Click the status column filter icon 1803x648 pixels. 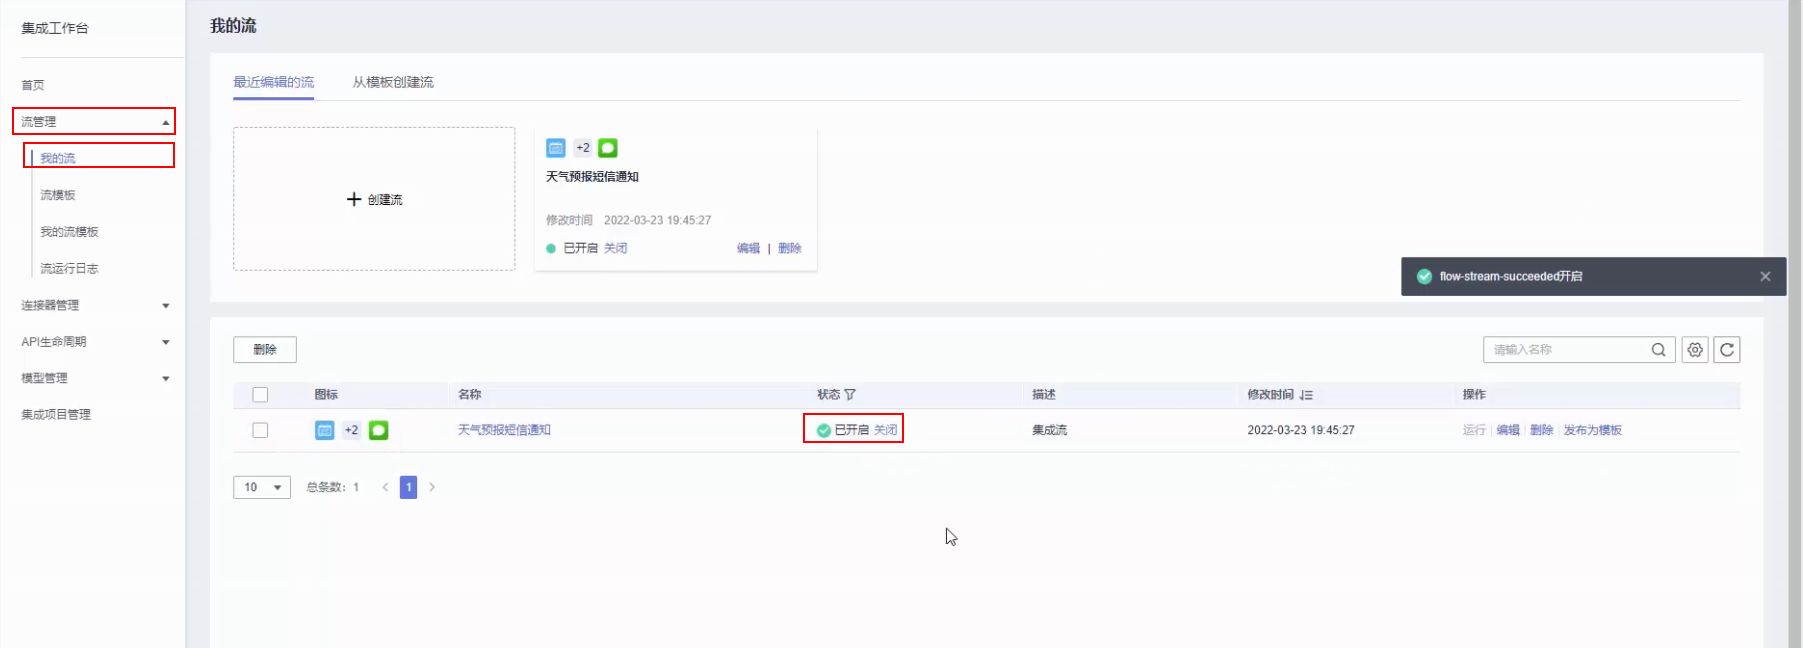click(850, 395)
